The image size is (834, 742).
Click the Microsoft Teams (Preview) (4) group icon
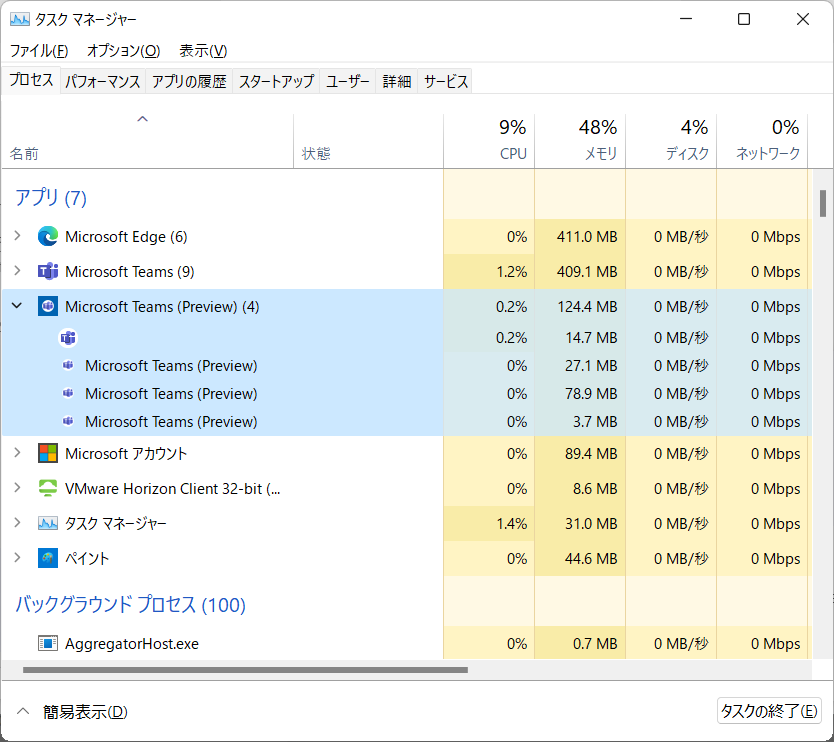[48, 306]
